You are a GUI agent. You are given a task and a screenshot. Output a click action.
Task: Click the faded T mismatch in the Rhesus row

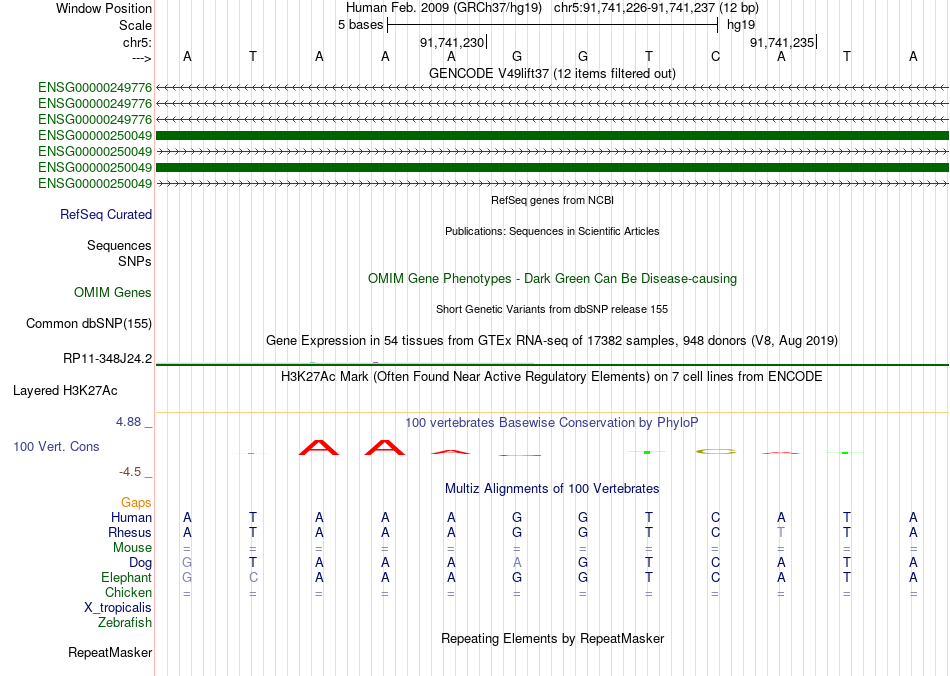[781, 532]
